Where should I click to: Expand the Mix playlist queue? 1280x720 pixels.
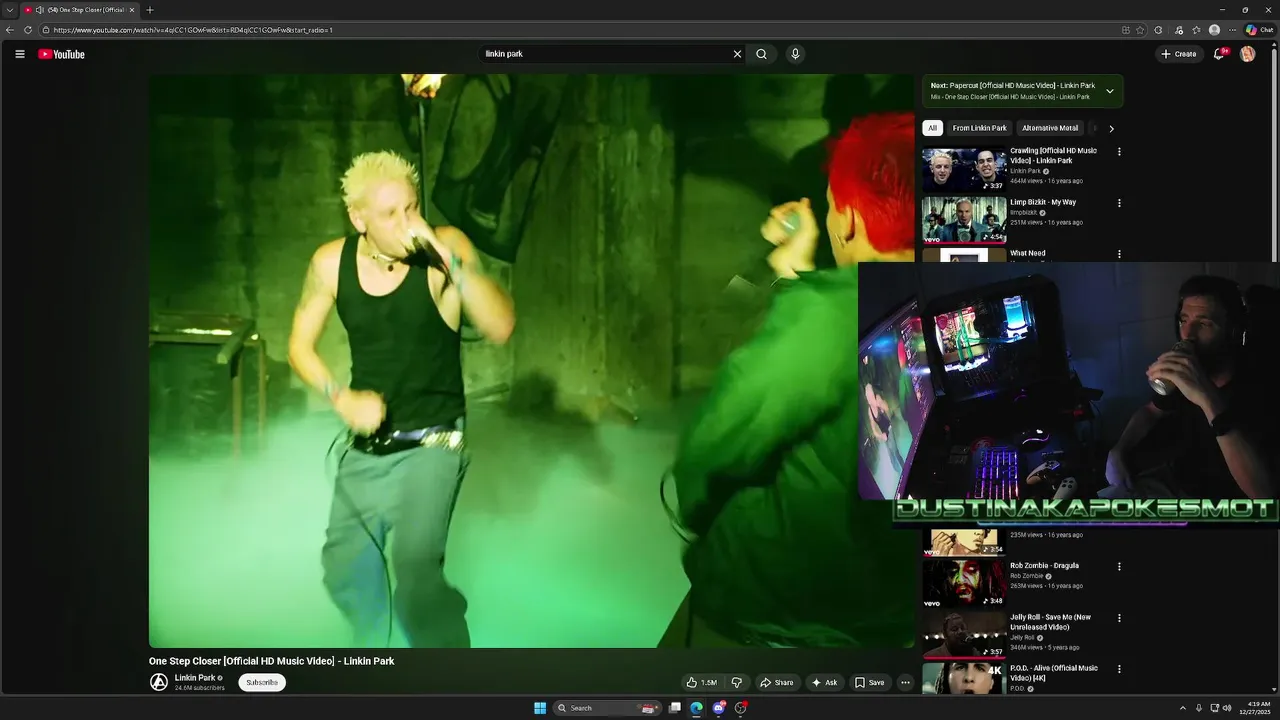click(1109, 91)
